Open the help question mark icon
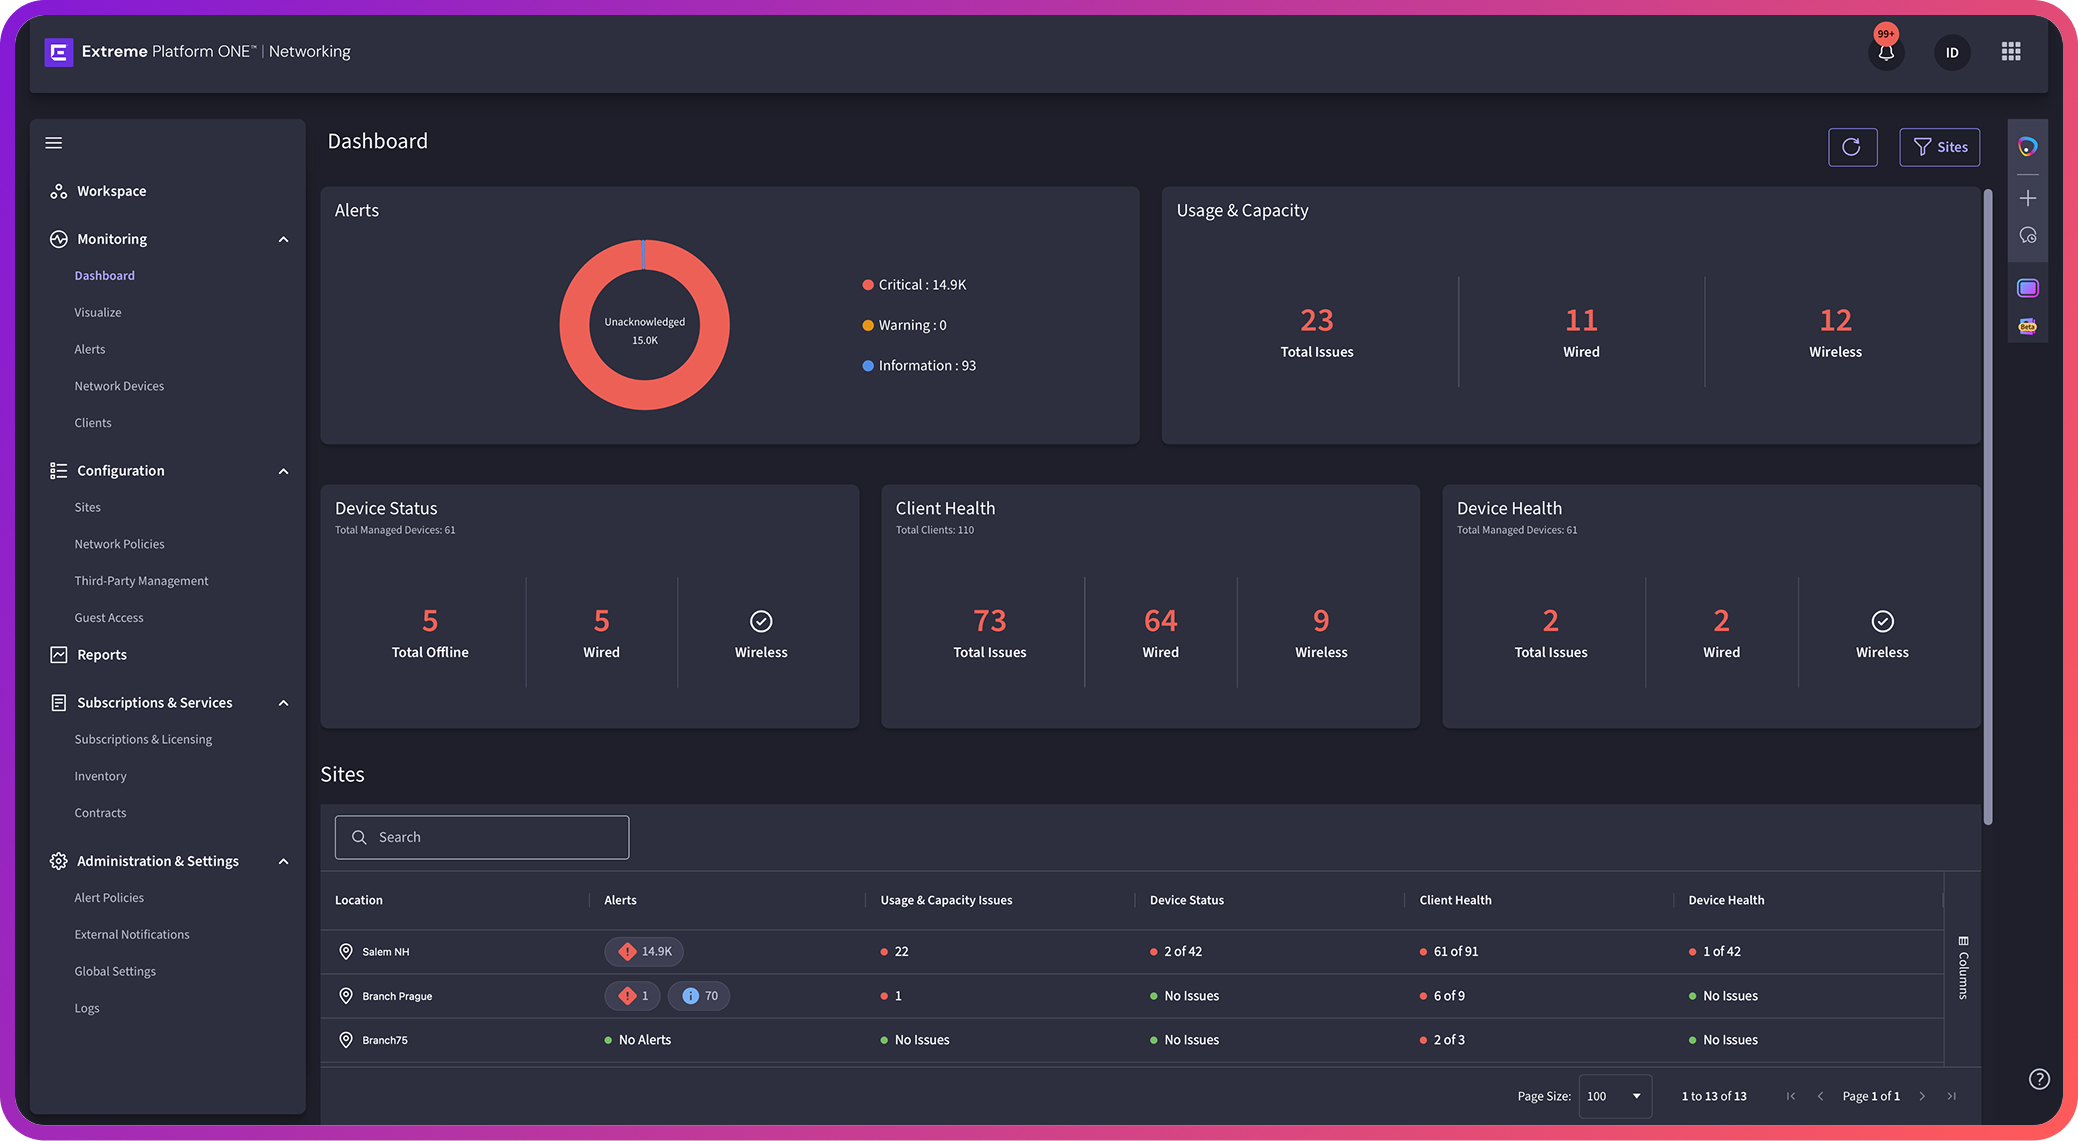Screen dimensions: 2078x1141 [x=2039, y=1079]
